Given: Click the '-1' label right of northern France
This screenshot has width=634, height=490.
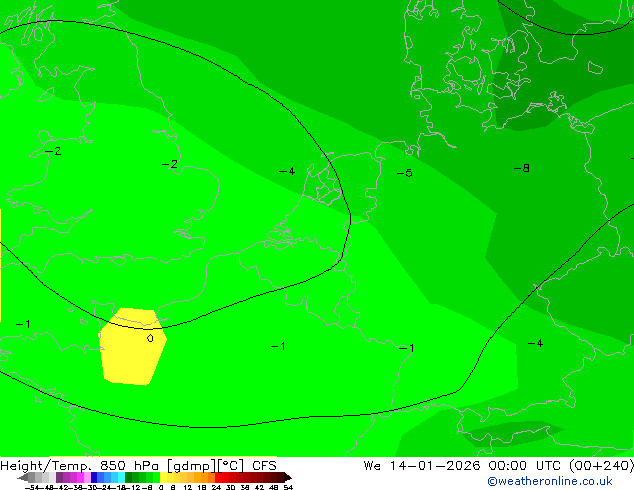Looking at the screenshot, I should pyautogui.click(x=406, y=348).
